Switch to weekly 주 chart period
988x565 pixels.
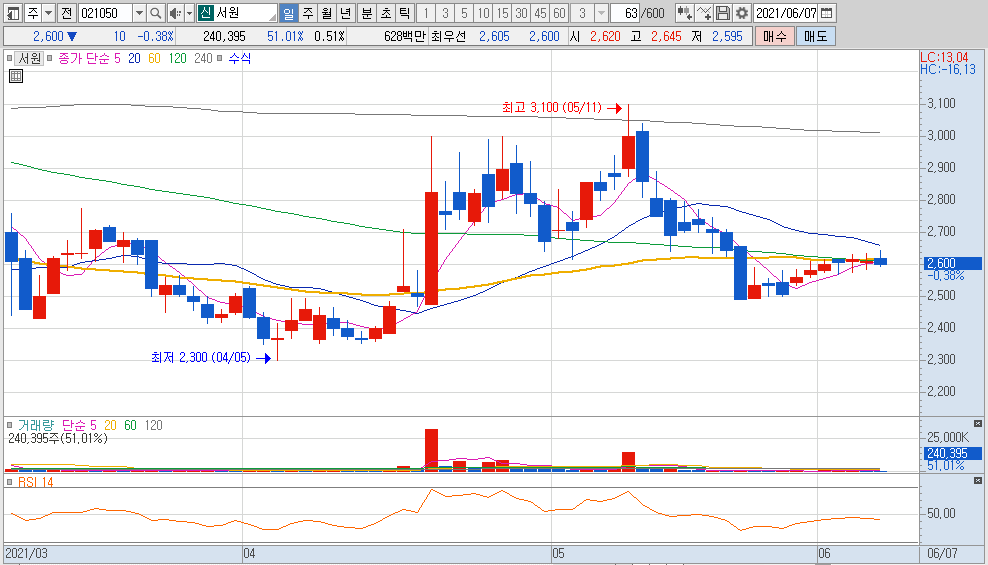307,13
